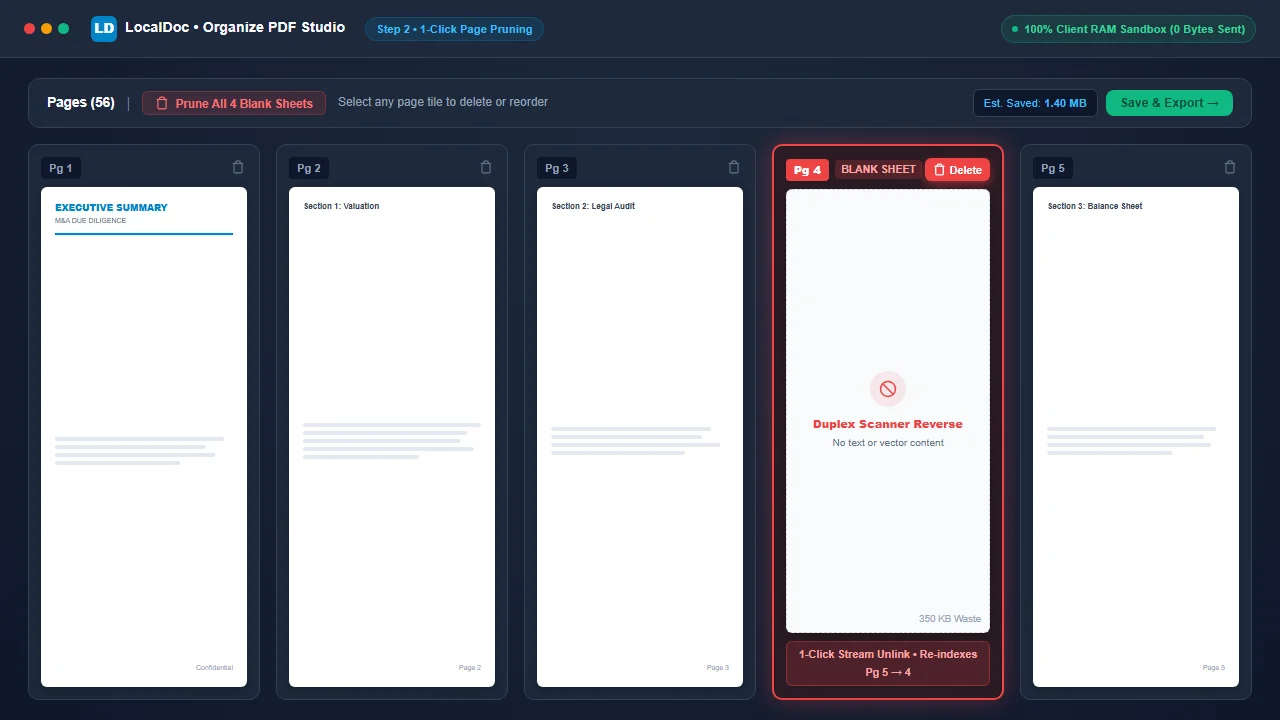Click the 100% Client RAM Sandbox badge

[1128, 29]
